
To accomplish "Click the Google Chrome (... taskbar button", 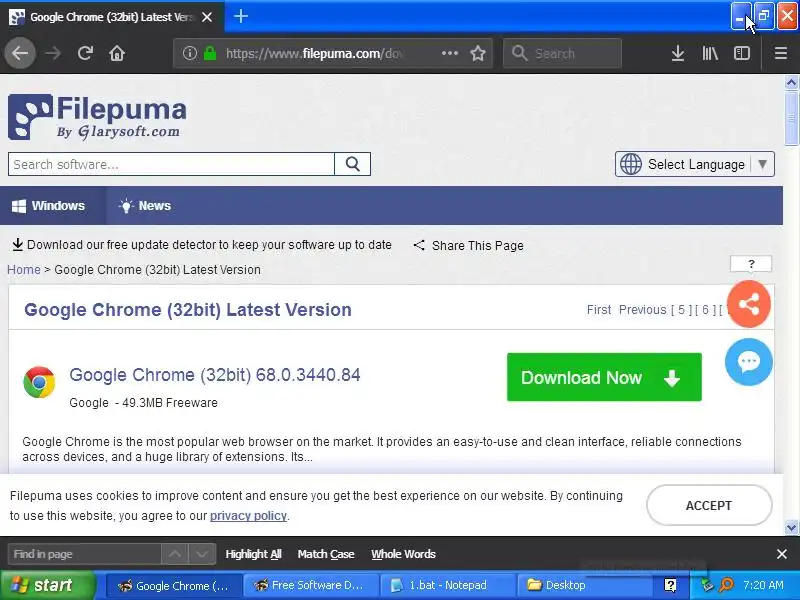I will tap(174, 585).
